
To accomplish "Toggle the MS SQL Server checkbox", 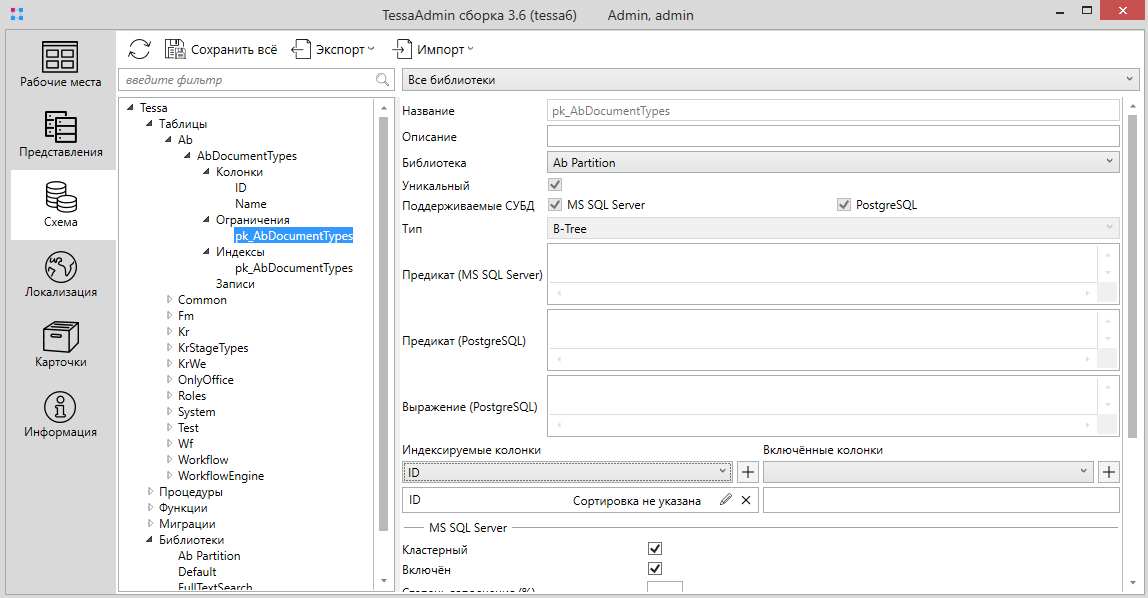I will click(x=555, y=205).
